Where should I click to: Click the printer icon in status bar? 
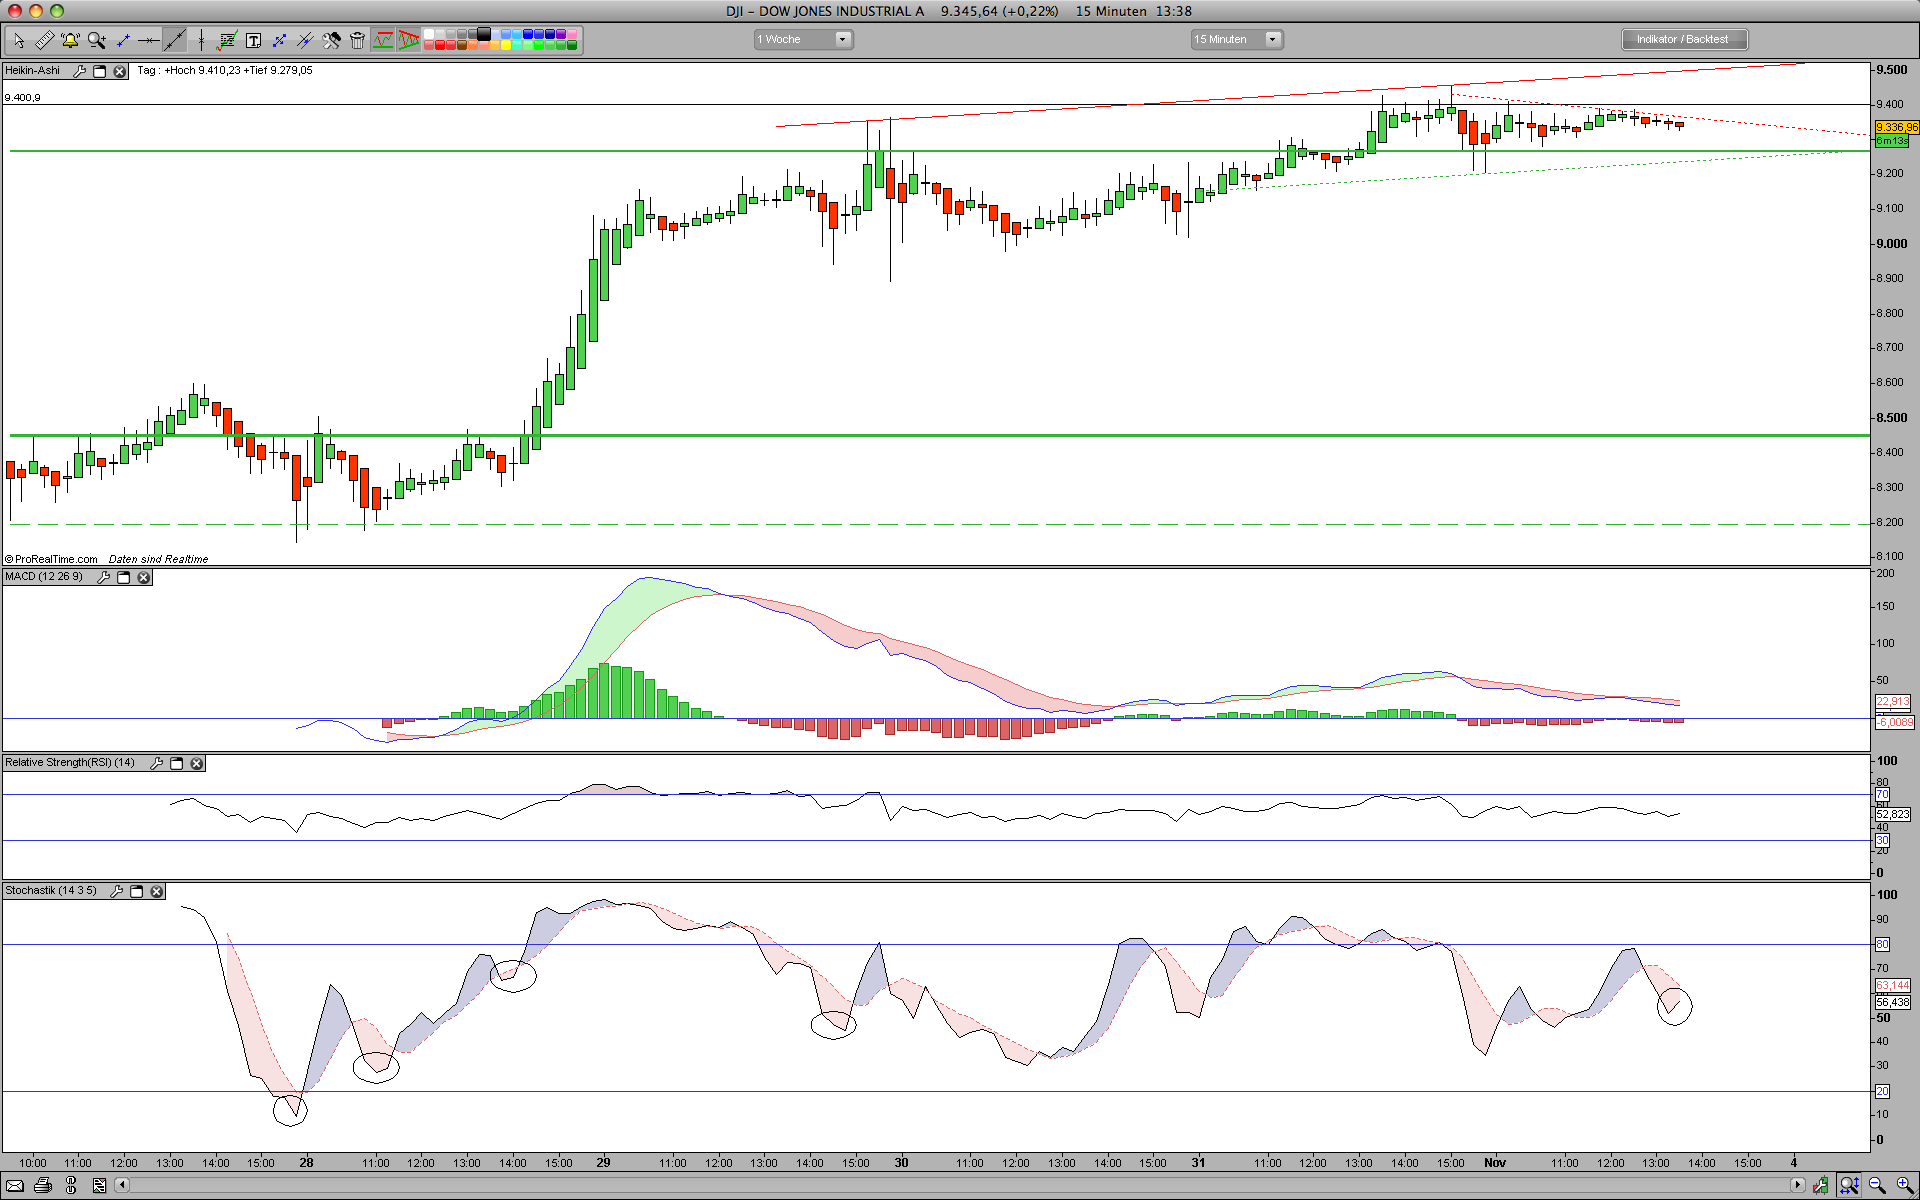pos(43,1185)
